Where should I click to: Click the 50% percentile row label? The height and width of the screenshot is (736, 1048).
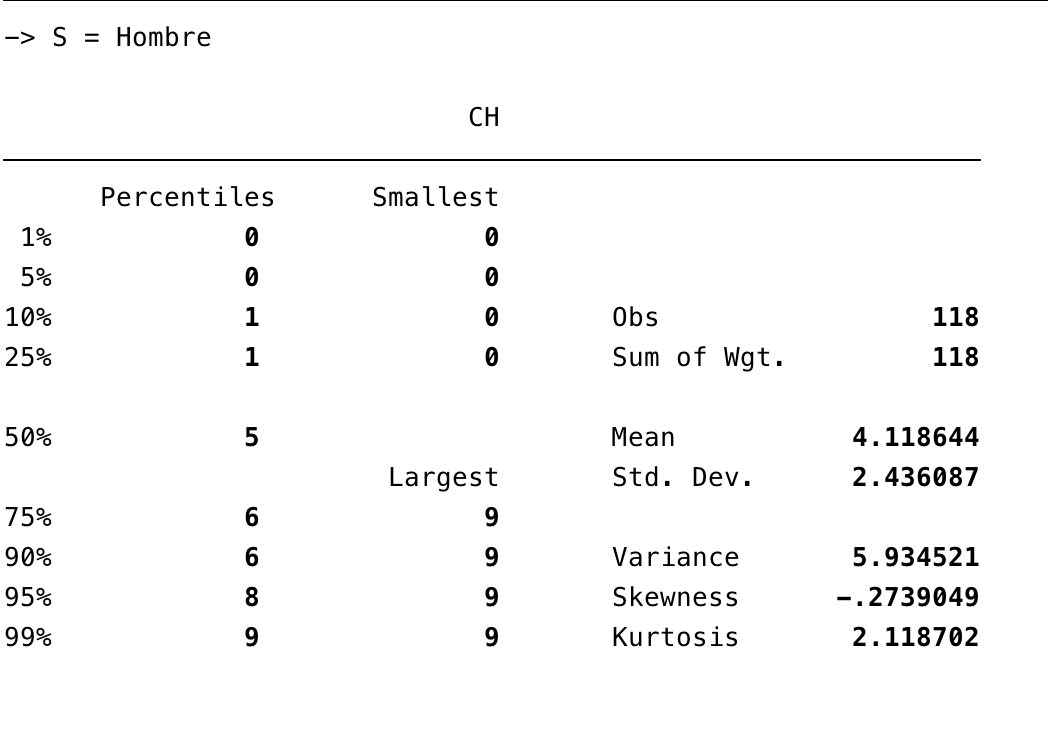pyautogui.click(x=28, y=438)
